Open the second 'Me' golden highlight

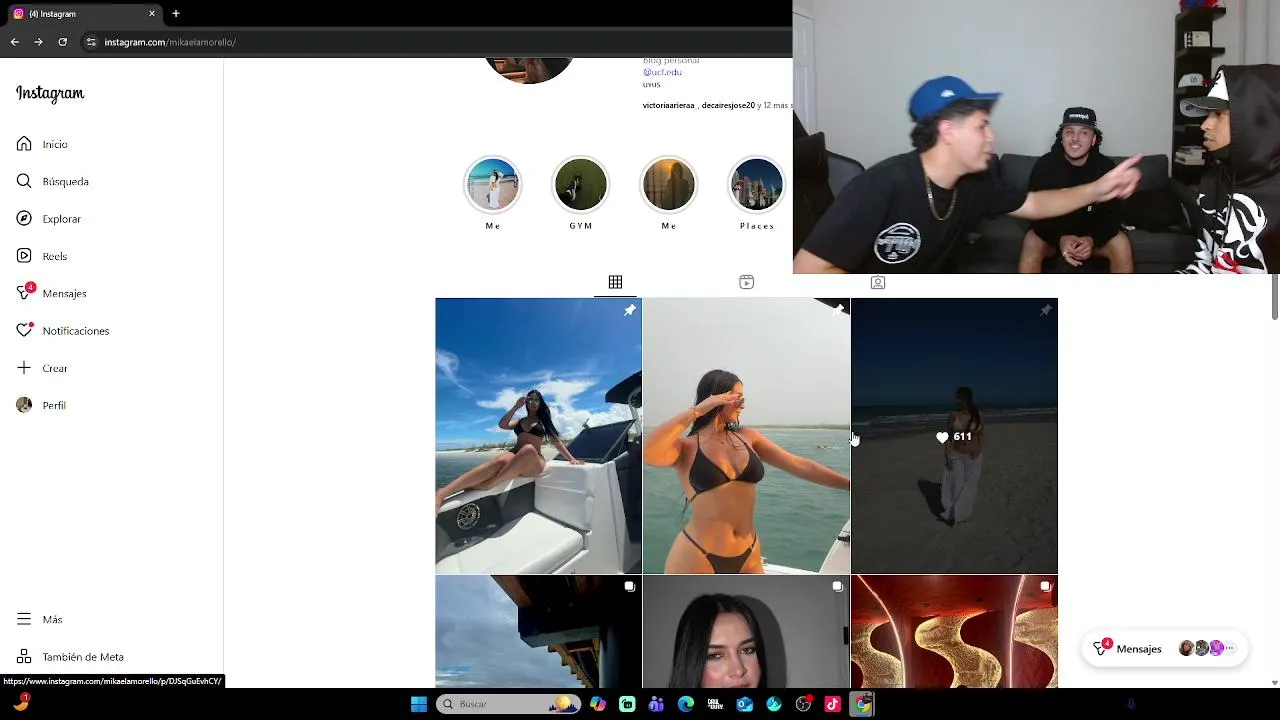669,185
